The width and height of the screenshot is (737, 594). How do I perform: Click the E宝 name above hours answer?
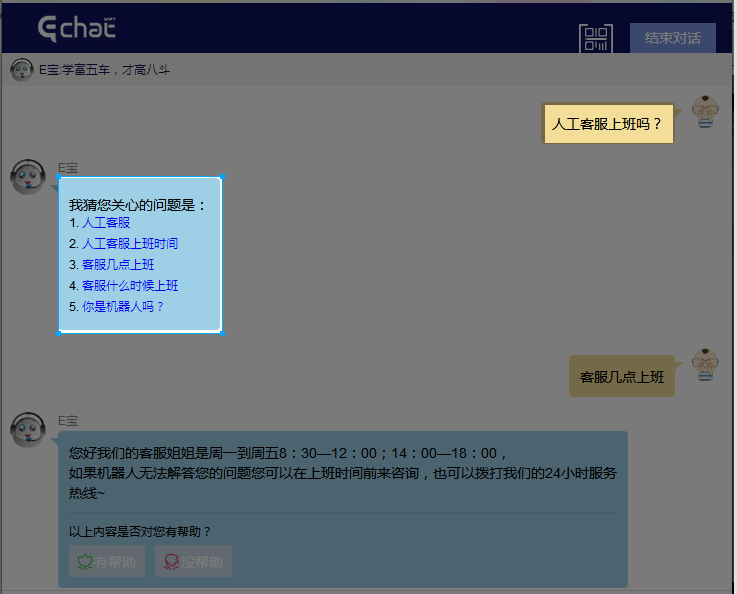68,421
